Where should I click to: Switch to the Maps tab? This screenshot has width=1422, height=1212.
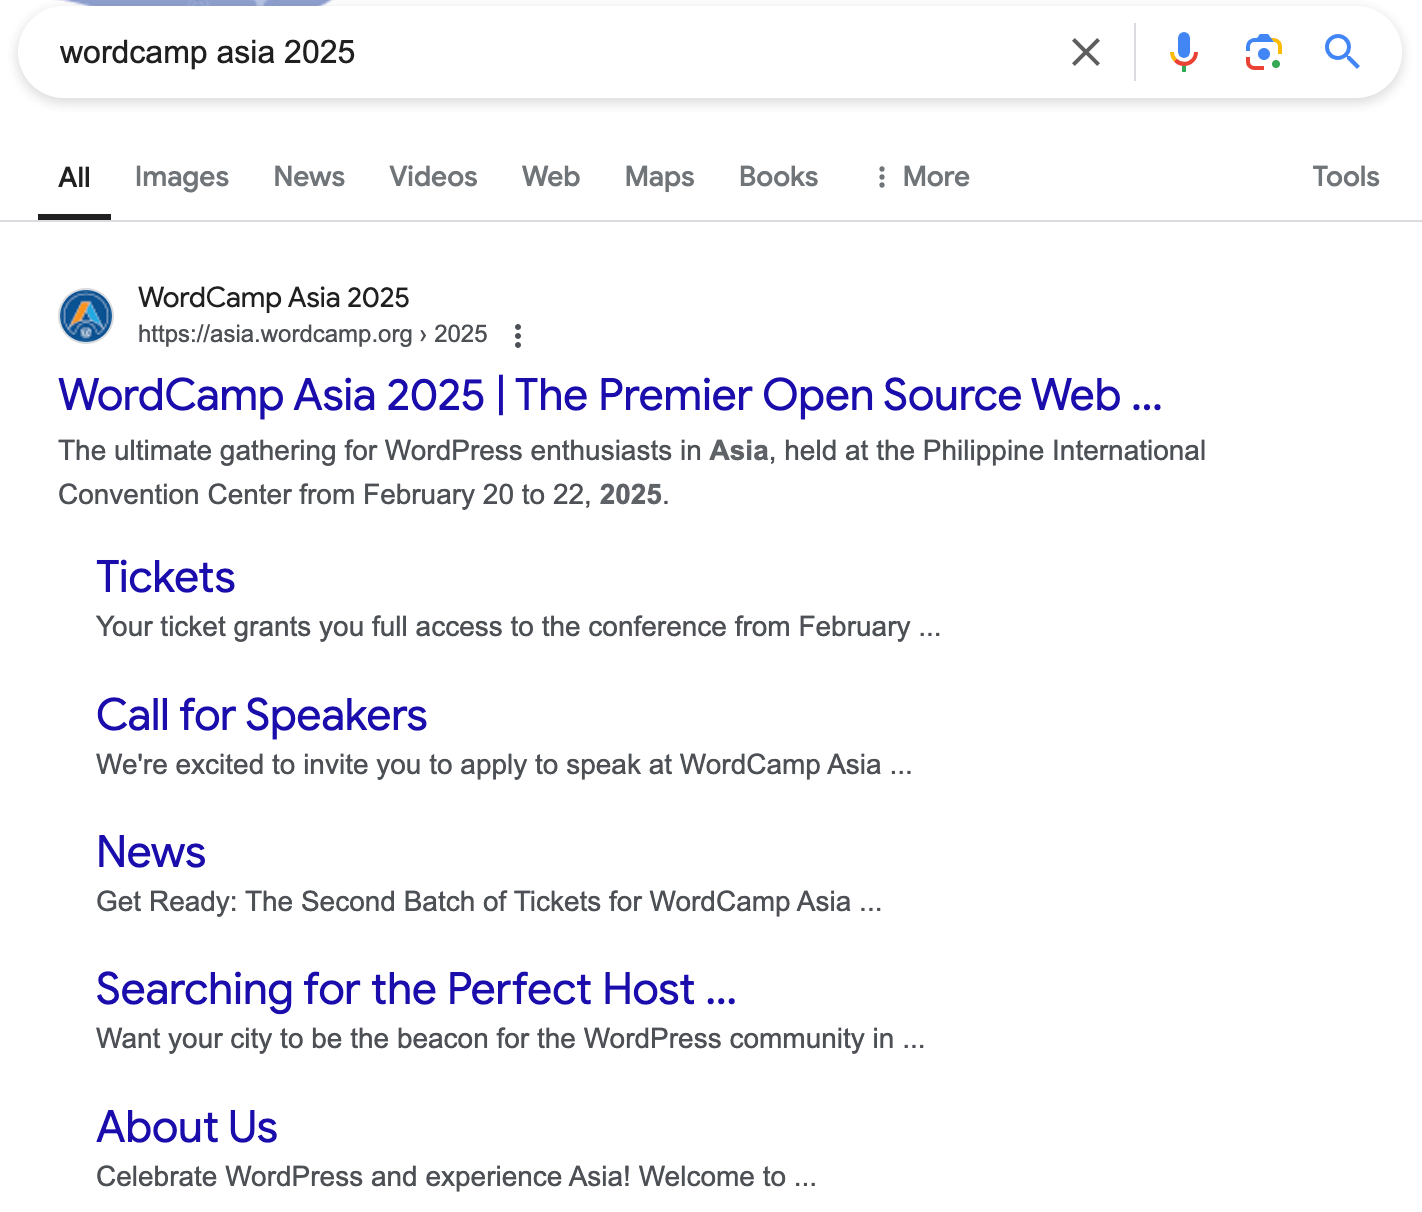[x=660, y=177]
